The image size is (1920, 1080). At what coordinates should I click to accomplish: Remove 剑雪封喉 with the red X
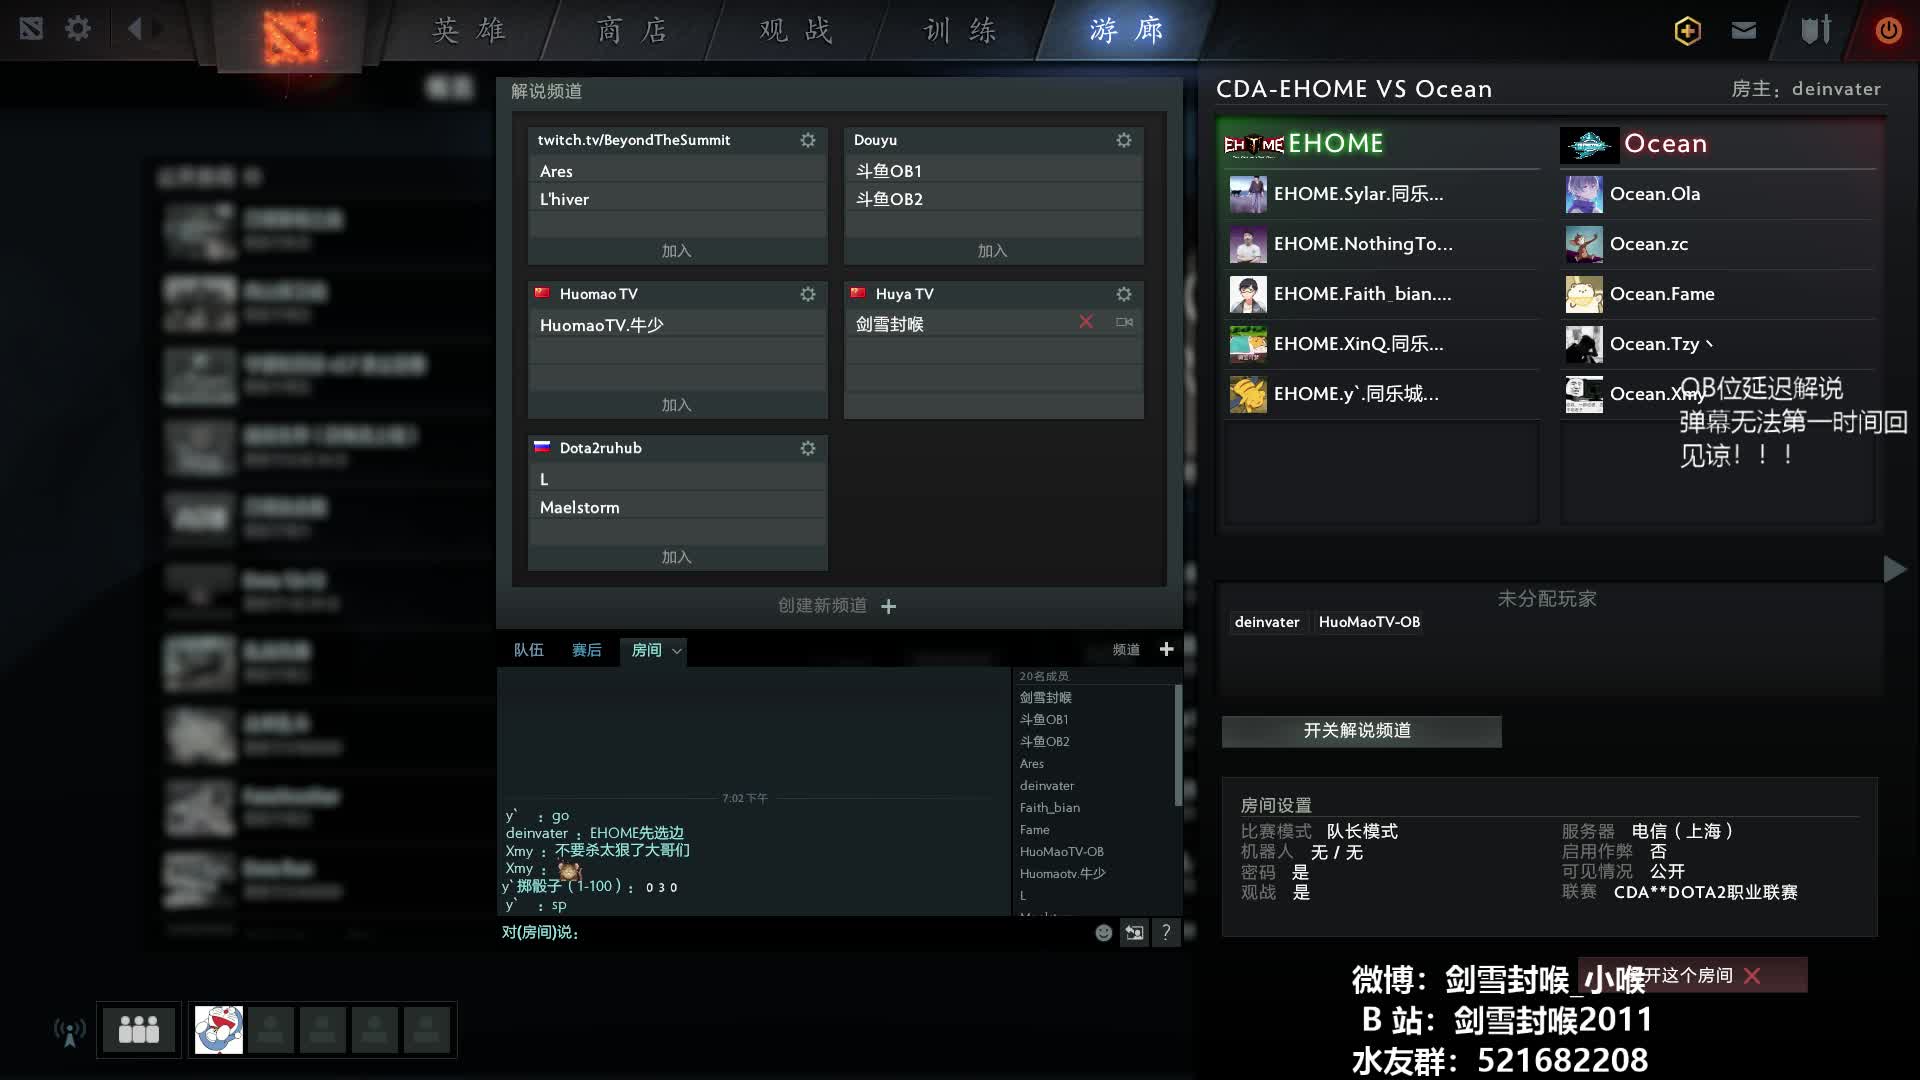coord(1086,322)
